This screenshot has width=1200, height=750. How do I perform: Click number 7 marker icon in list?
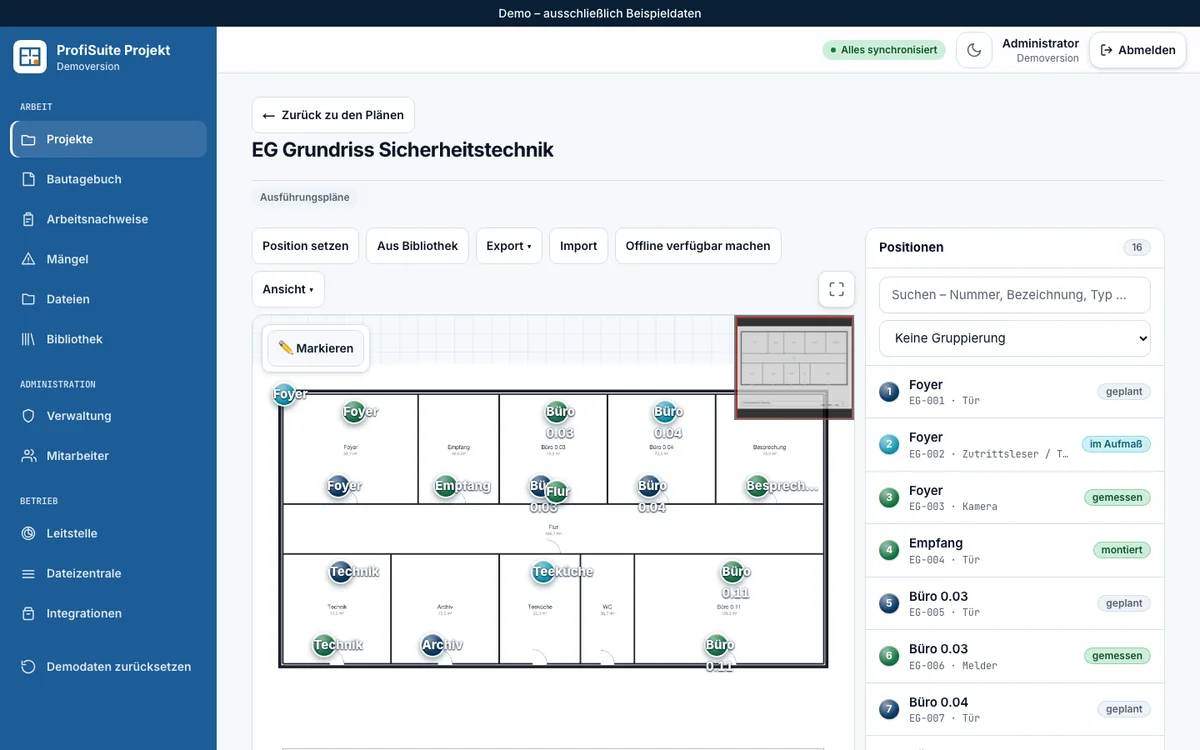pos(889,710)
